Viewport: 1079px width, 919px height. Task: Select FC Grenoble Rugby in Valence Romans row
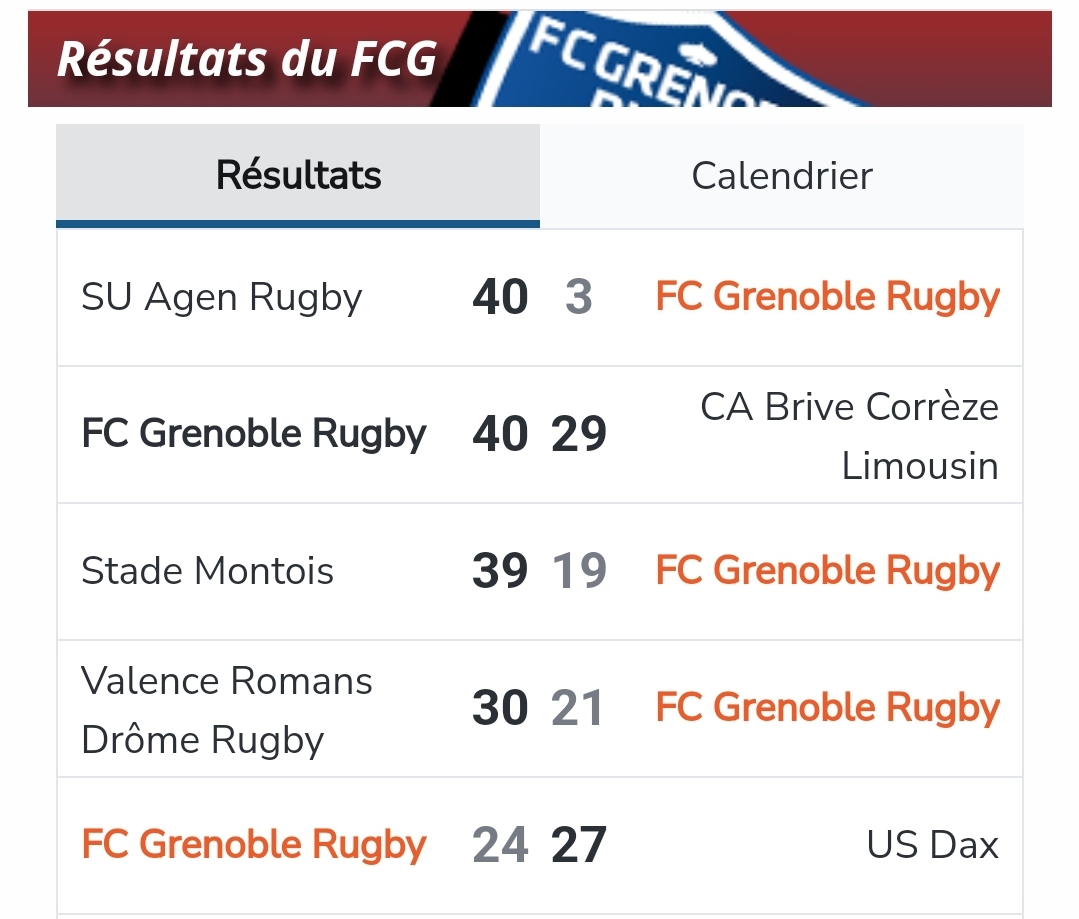(x=827, y=708)
